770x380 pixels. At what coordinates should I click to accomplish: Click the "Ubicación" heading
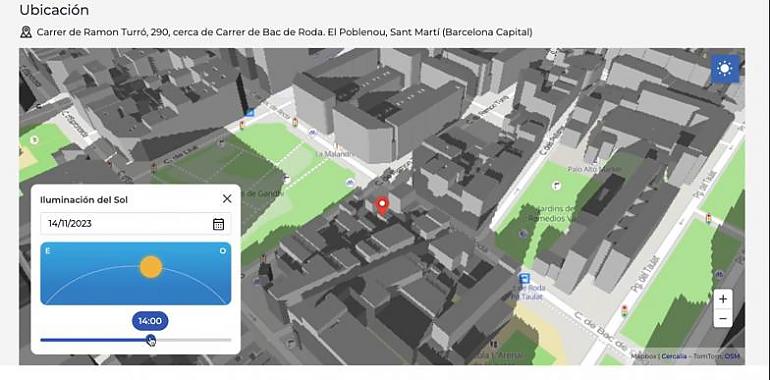coord(55,10)
